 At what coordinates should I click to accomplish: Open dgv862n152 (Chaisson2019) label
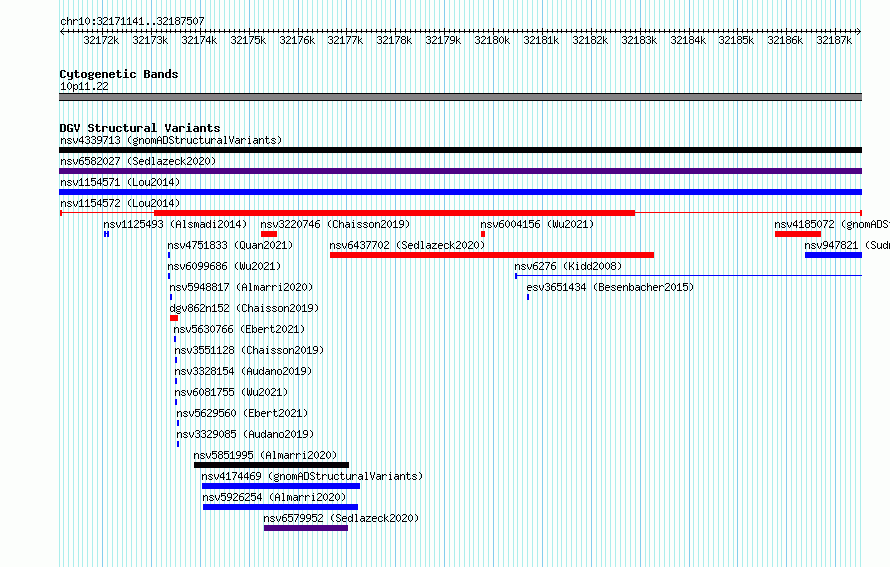(244, 308)
